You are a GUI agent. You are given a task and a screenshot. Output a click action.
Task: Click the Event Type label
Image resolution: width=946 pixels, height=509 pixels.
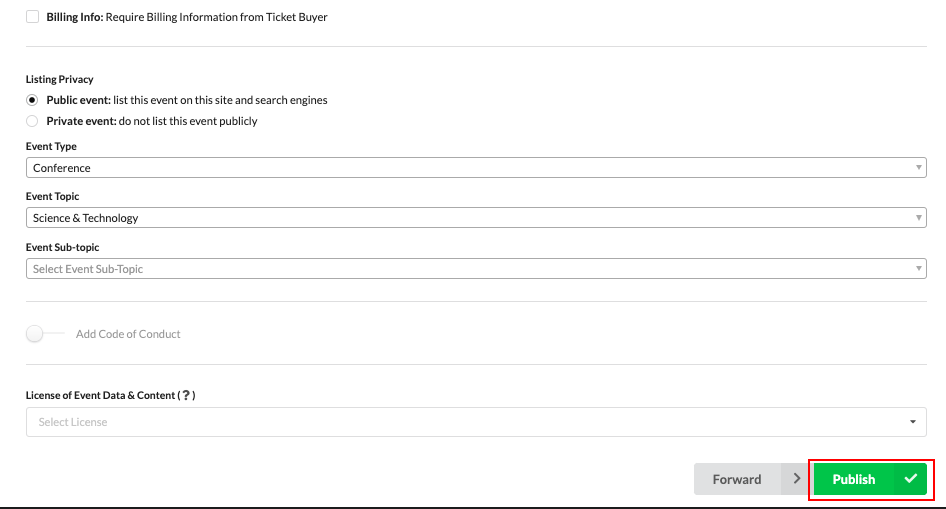pos(51,146)
